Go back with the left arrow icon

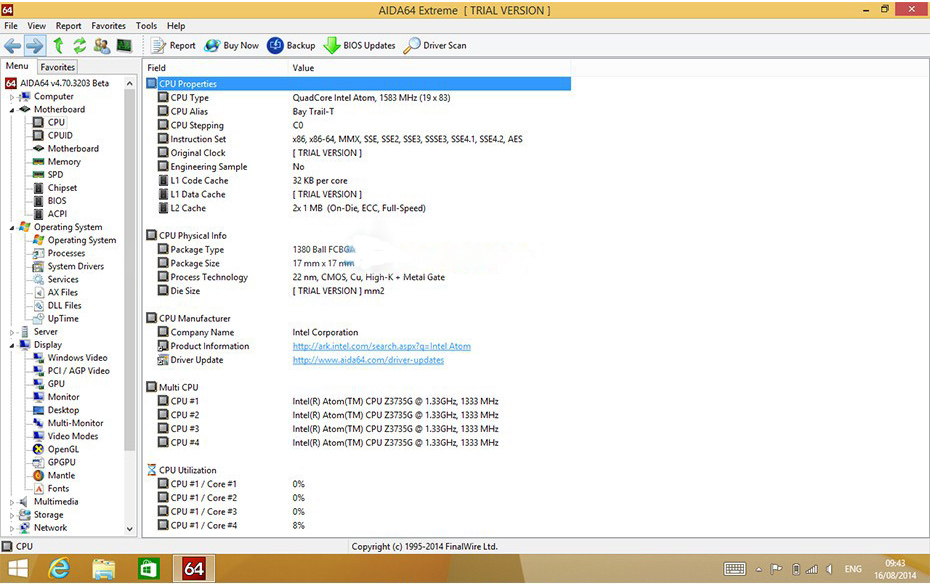[x=12, y=46]
